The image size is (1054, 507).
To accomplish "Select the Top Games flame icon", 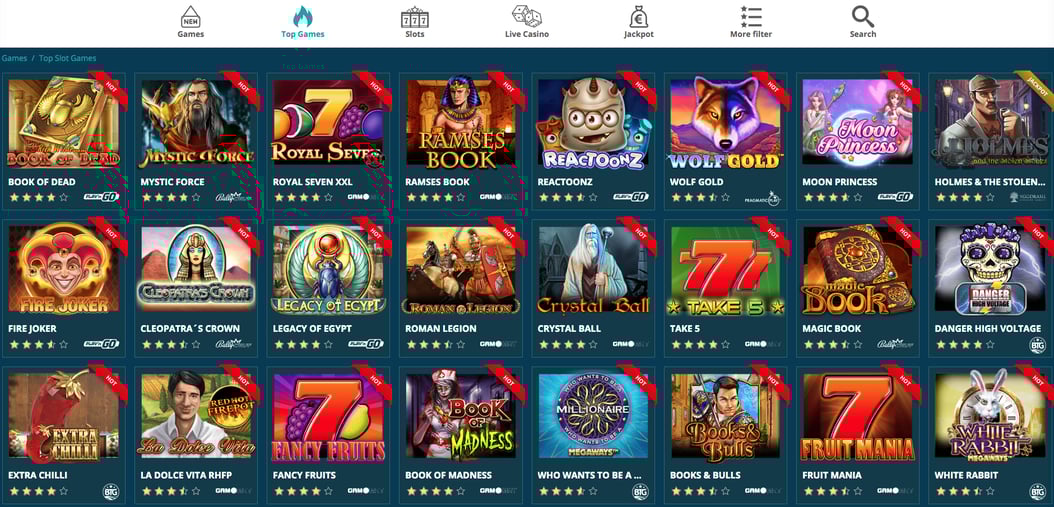I will (302, 16).
